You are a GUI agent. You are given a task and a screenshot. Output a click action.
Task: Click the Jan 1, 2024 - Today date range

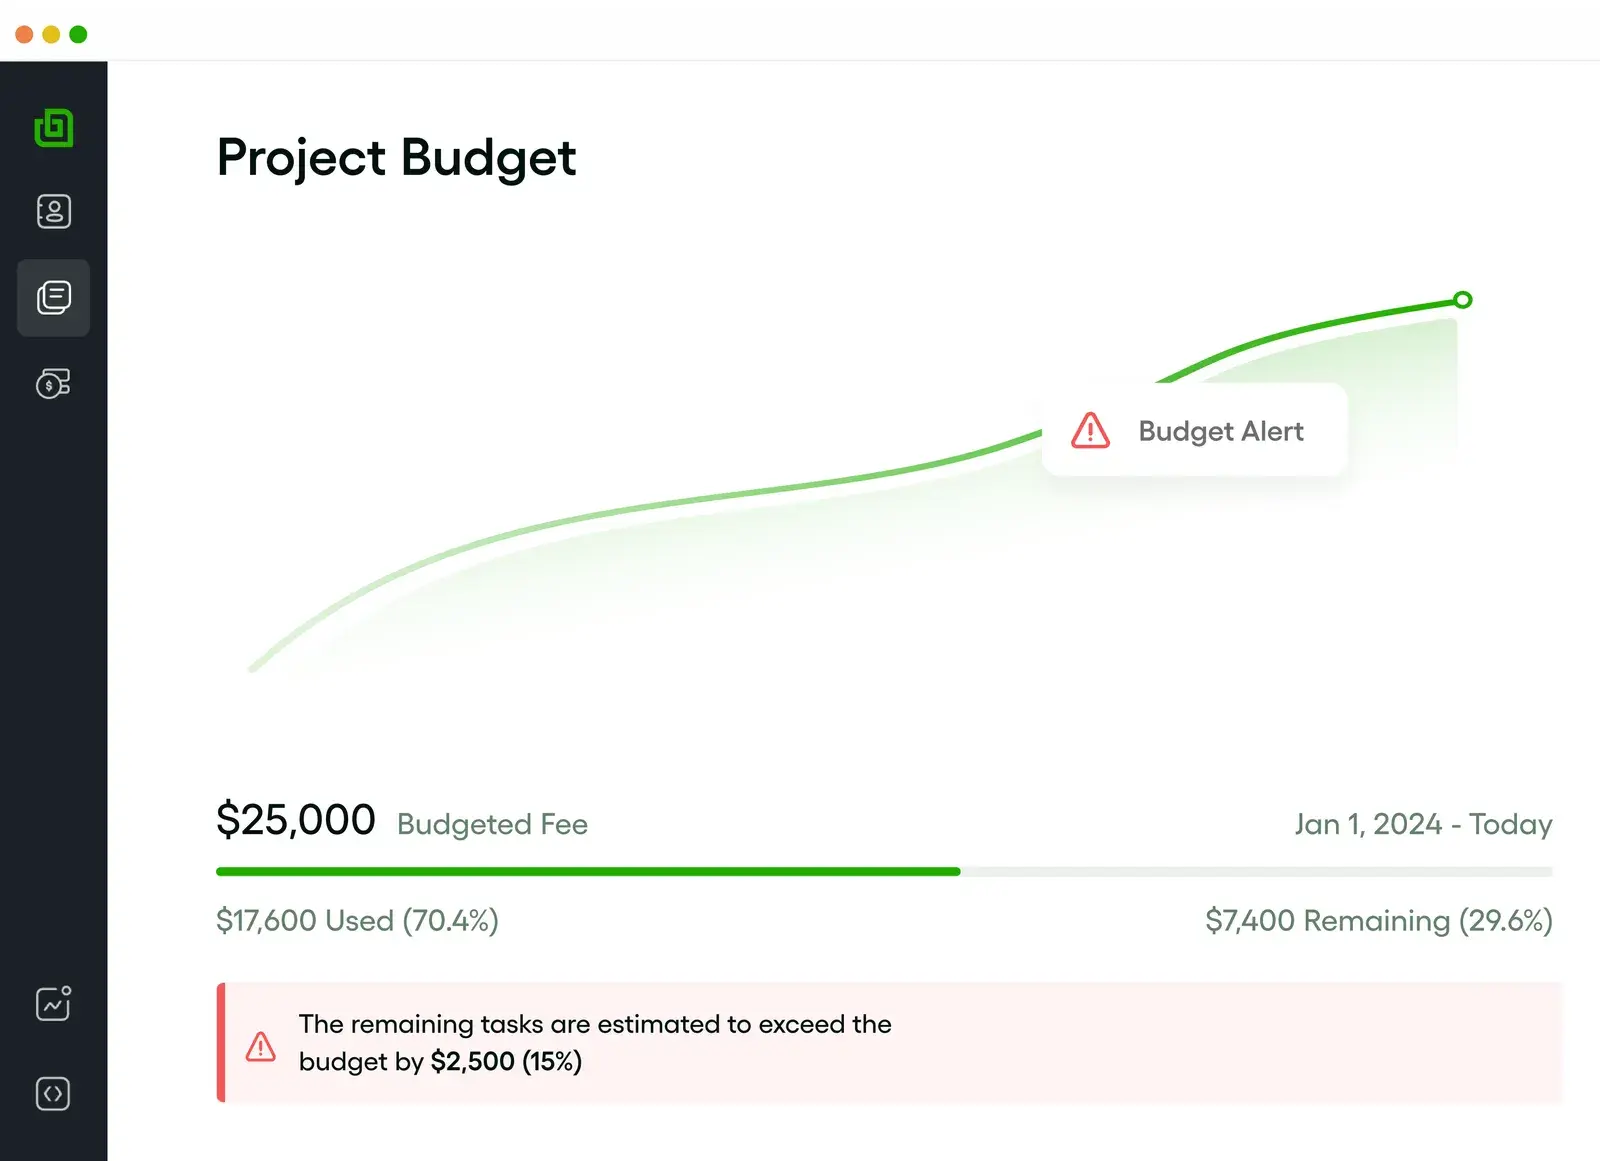click(1423, 824)
